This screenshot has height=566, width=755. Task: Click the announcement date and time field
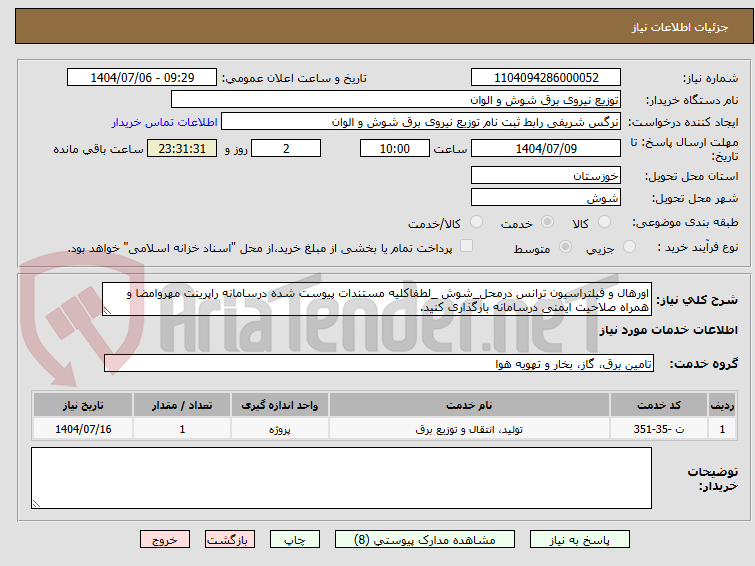(x=142, y=78)
